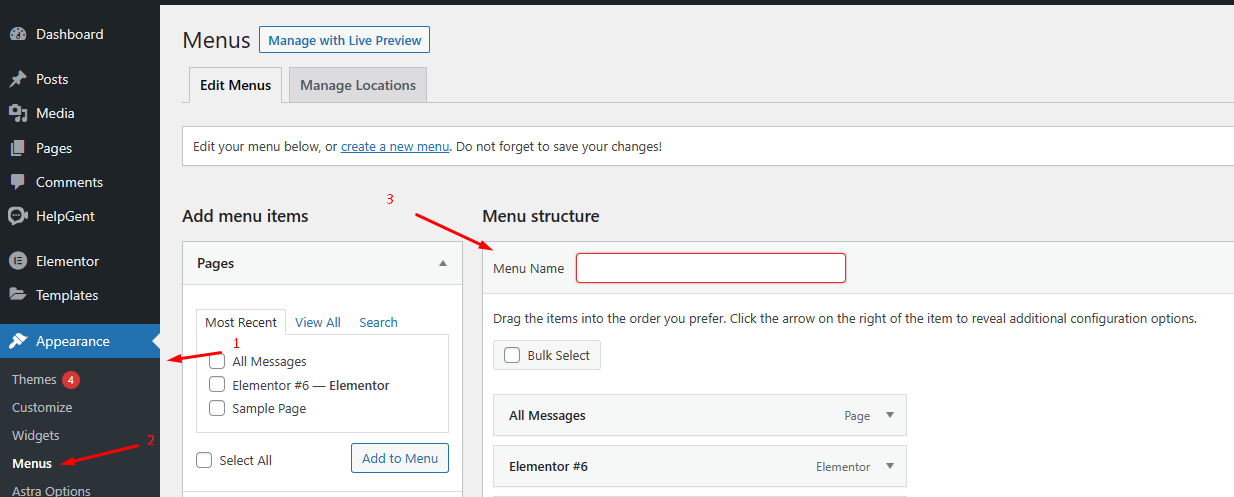
Task: Go to Menus submenu
Action: [32, 464]
